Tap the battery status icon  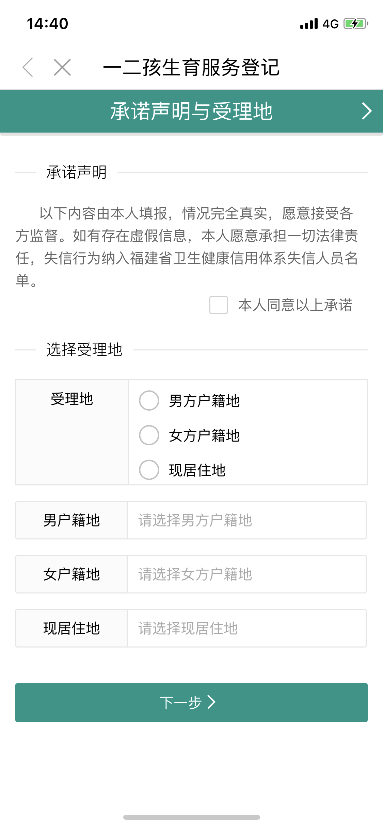click(x=354, y=24)
